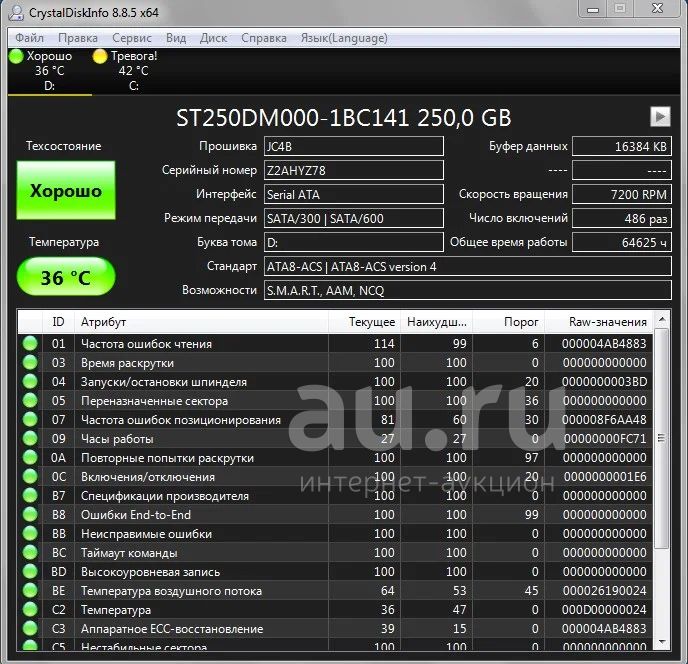Click status icon for BB Неисправимые ошибки
This screenshot has height=664, width=688.
coord(30,533)
